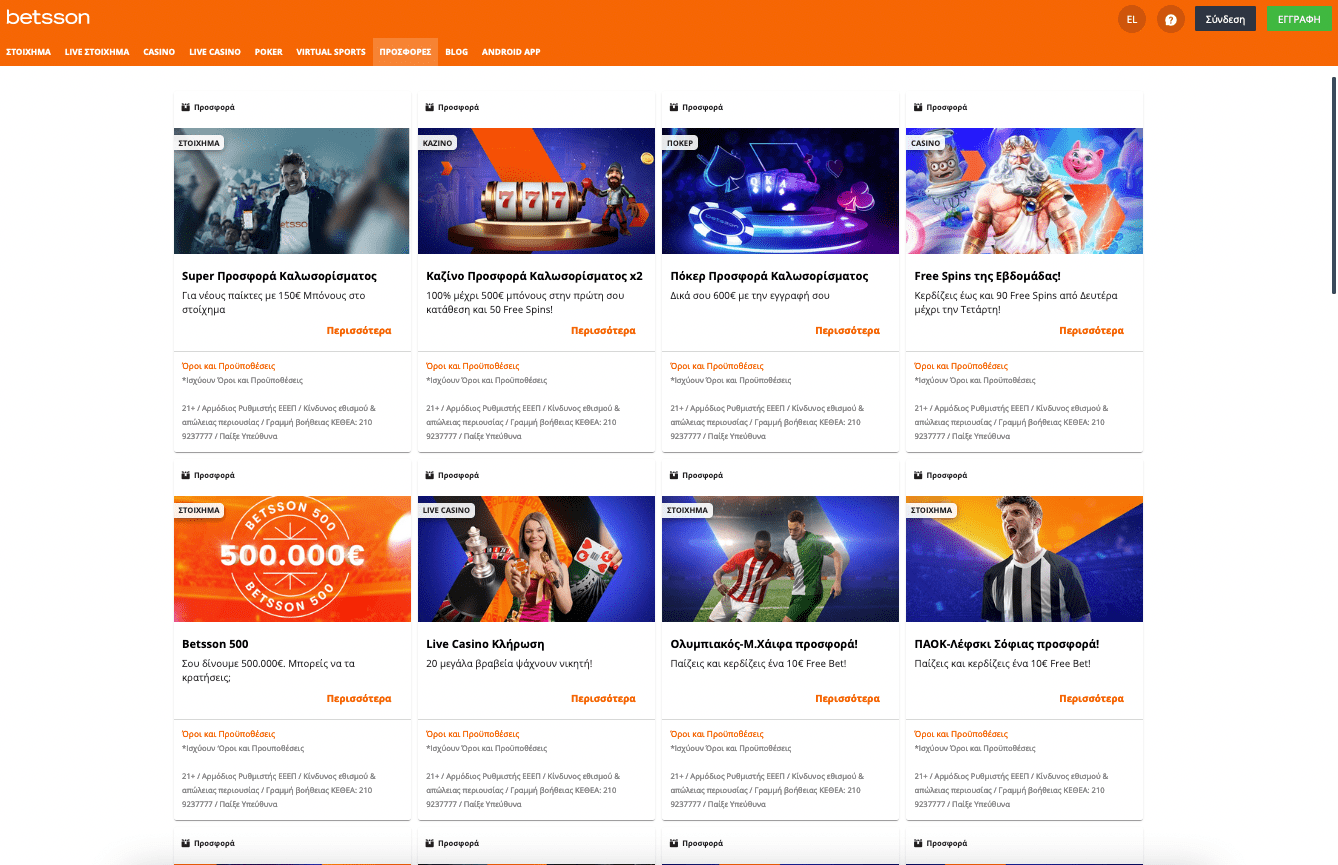Click the Free Spins της Εβδομάδας! title
This screenshot has height=865, width=1338.
click(987, 276)
